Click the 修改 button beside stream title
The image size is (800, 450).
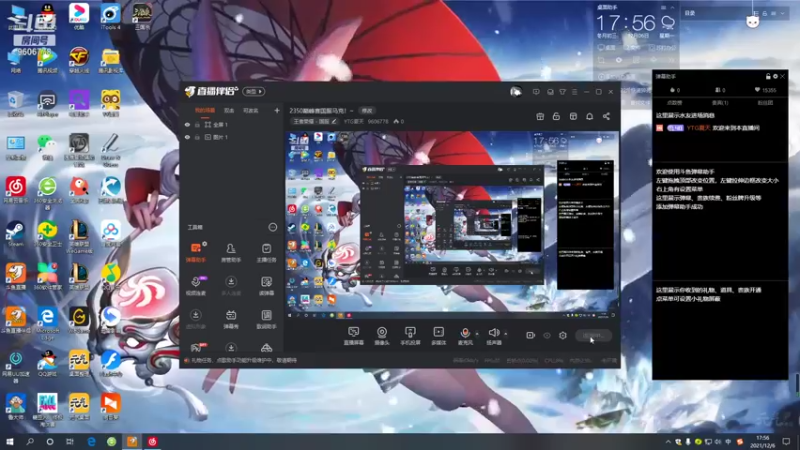click(x=367, y=111)
